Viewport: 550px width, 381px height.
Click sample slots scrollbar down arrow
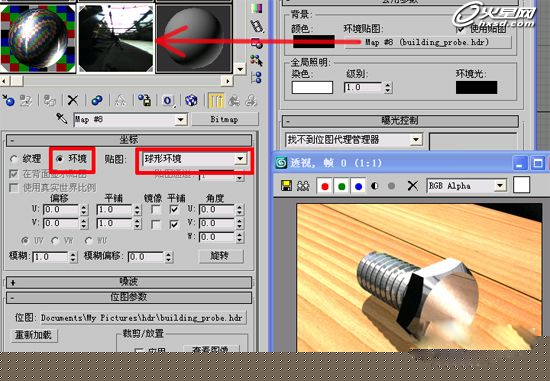coord(240,68)
